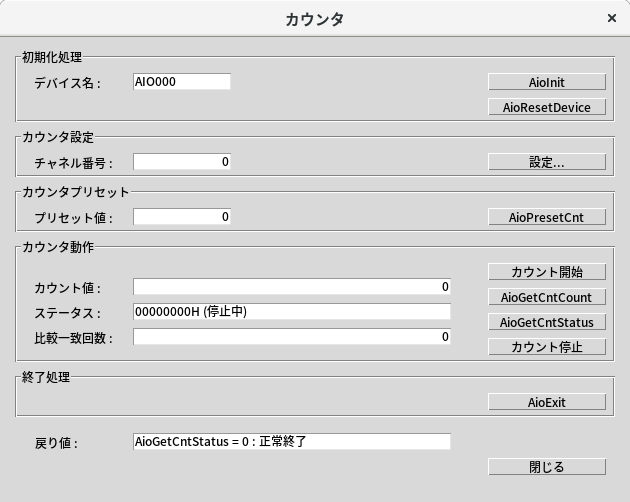The height and width of the screenshot is (502, 630).
Task: Read count using AioGetCntCount button
Action: click(547, 297)
